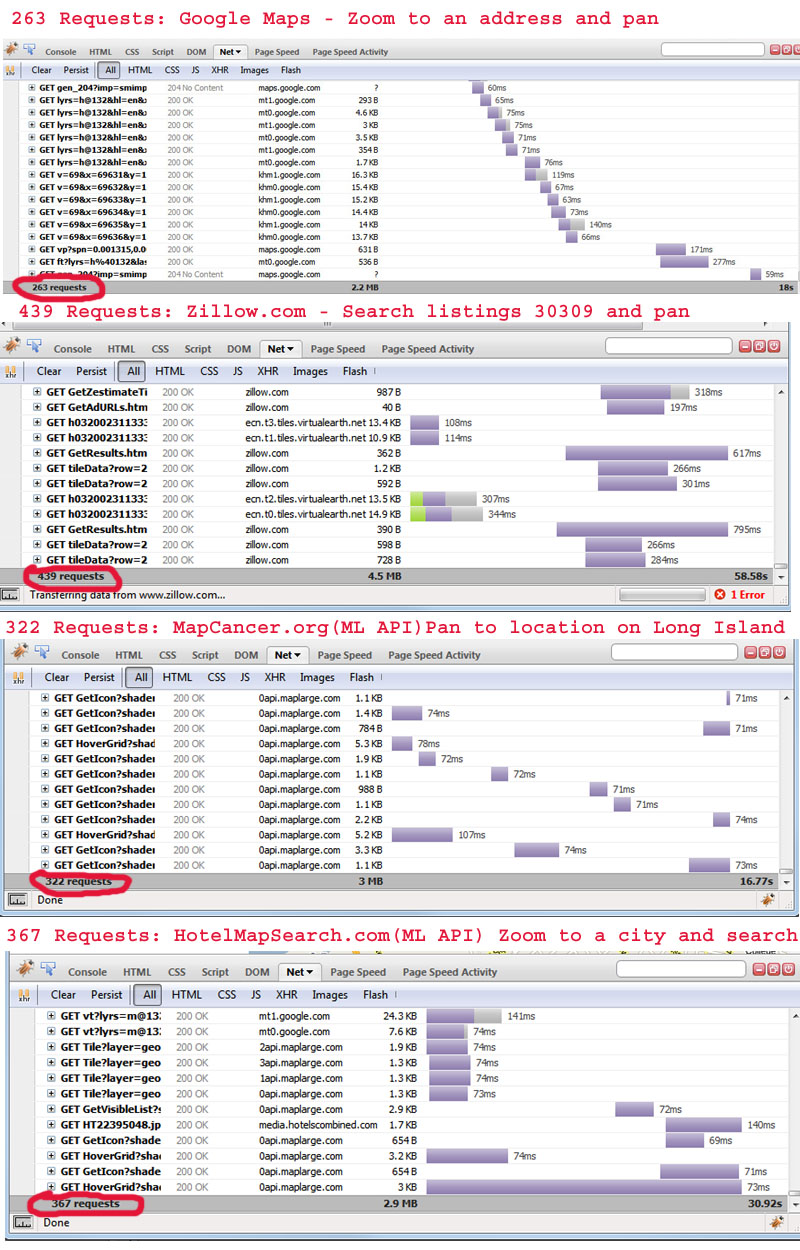The image size is (800, 1250).
Task: Clear the request list in the Zillow panel
Action: pos(49,371)
